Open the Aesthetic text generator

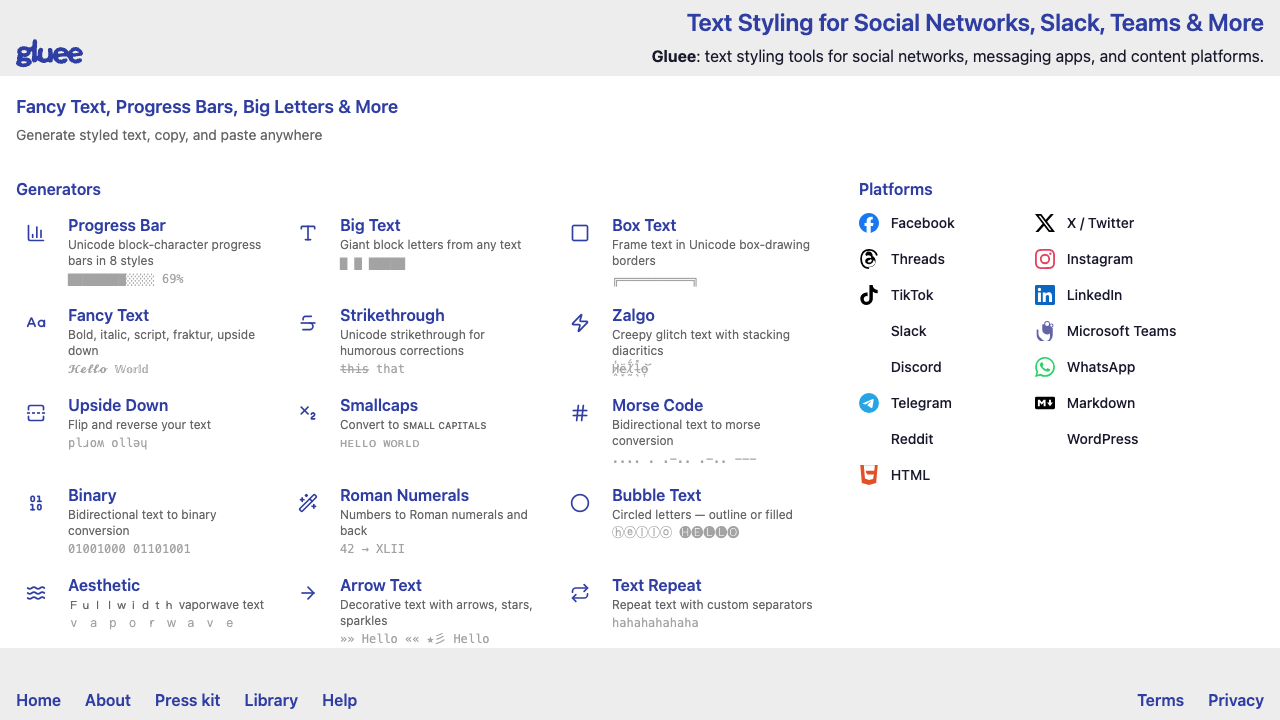coord(104,585)
